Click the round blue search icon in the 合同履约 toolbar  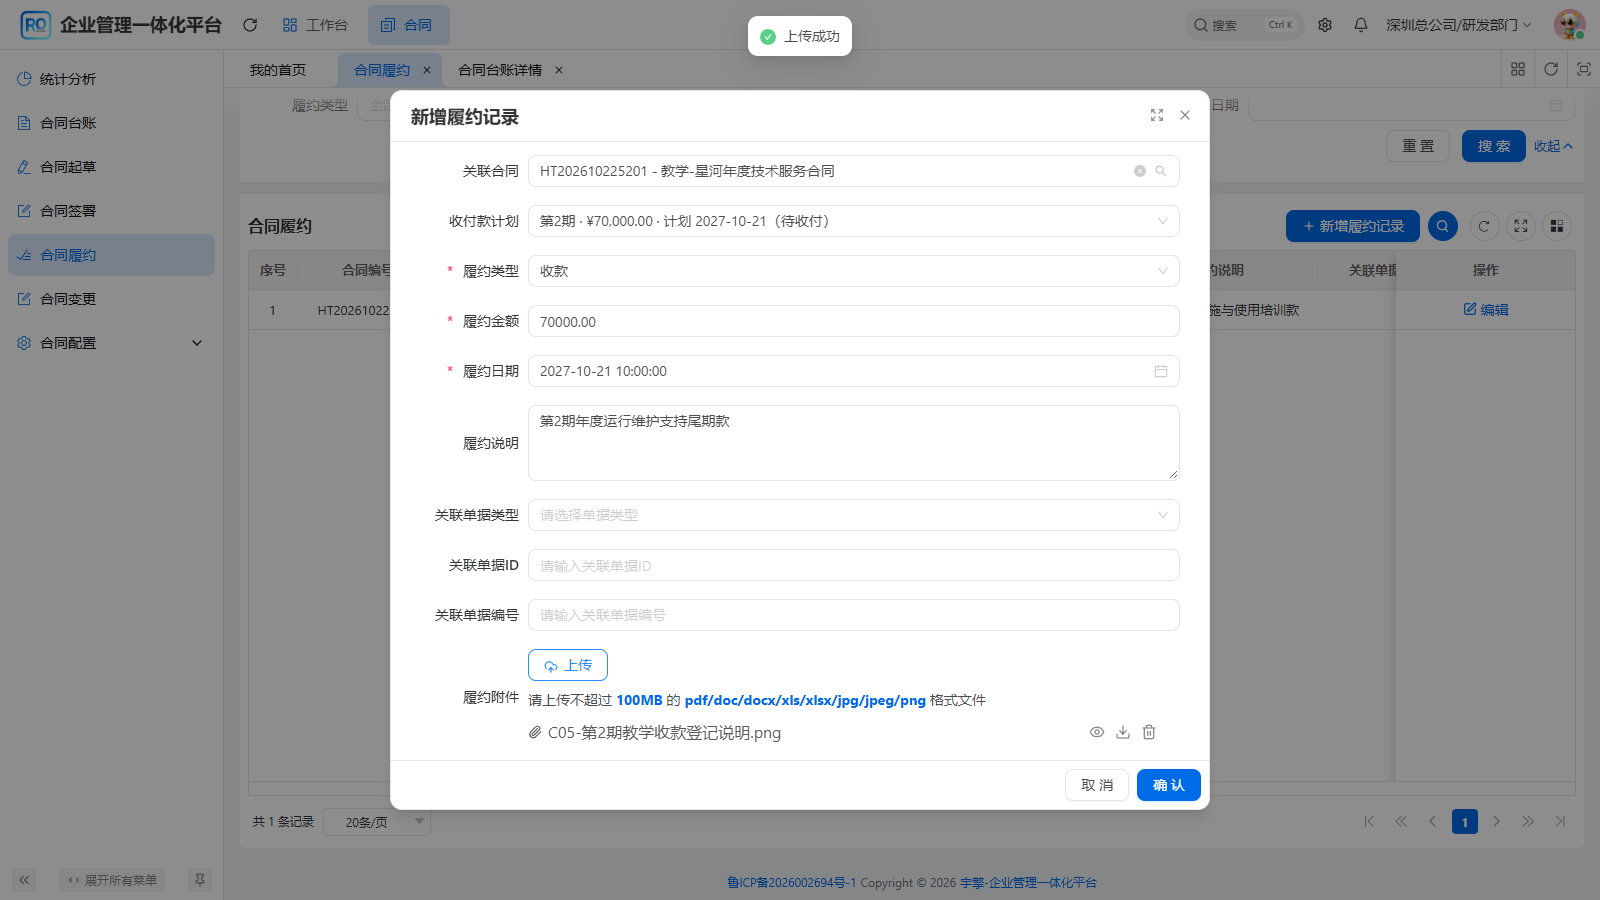pyautogui.click(x=1443, y=226)
